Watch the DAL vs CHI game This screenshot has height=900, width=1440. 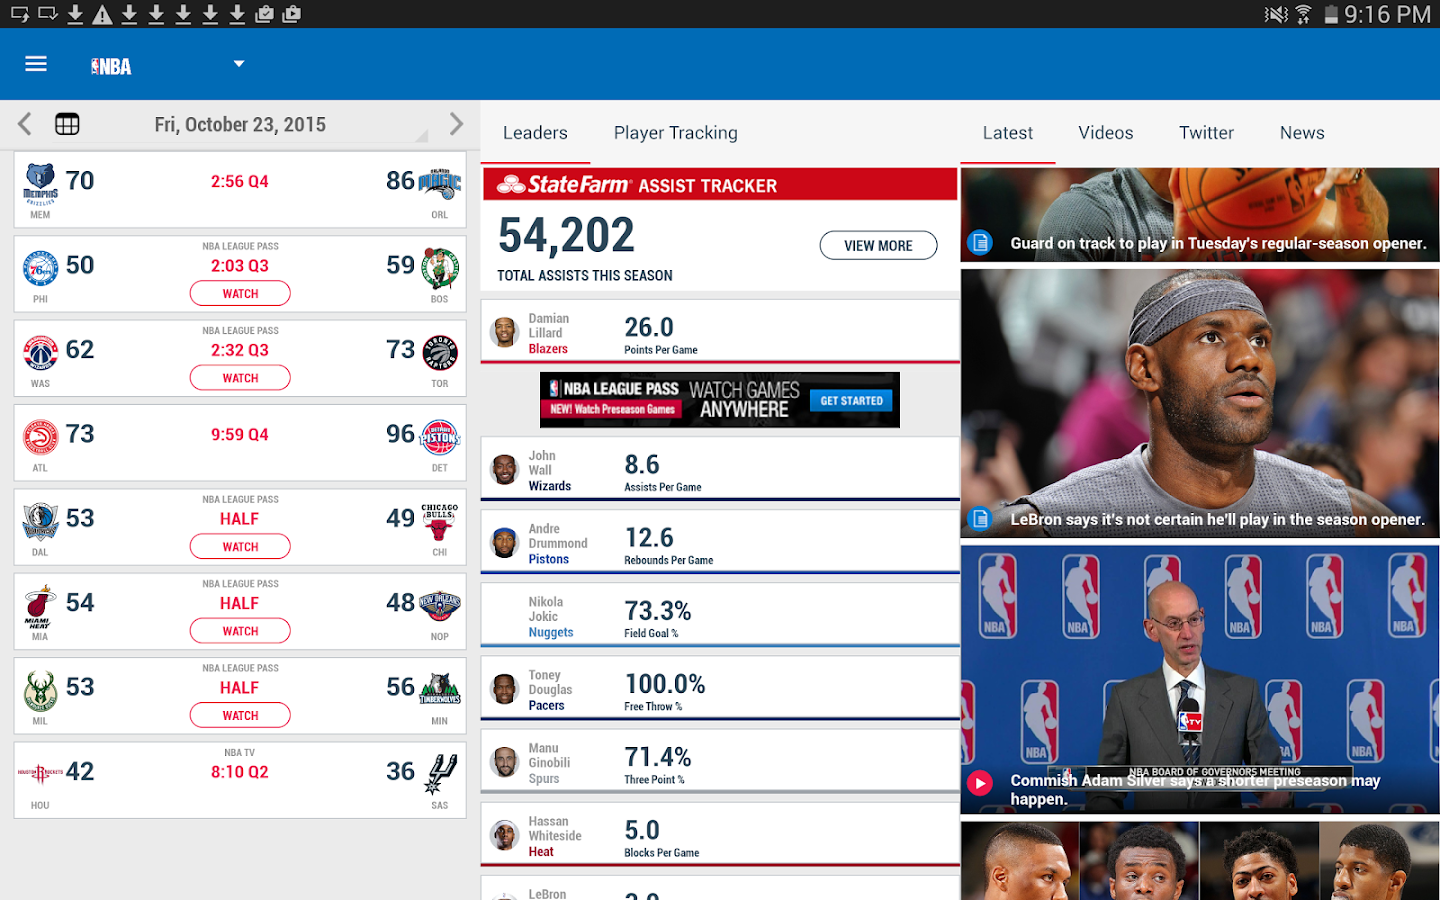[x=240, y=547]
